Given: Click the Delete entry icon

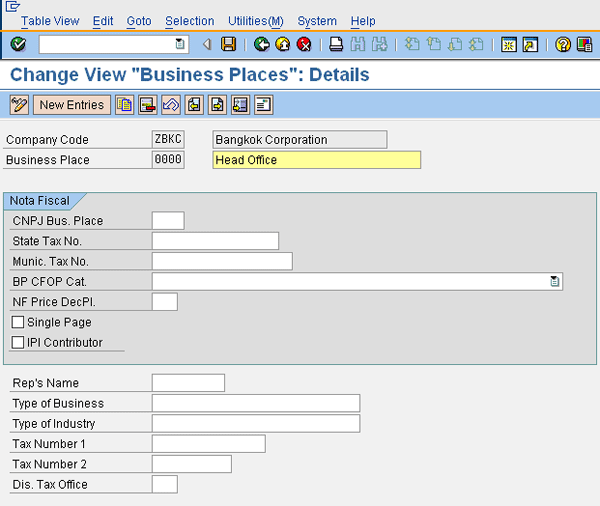Looking at the screenshot, I should (147, 104).
